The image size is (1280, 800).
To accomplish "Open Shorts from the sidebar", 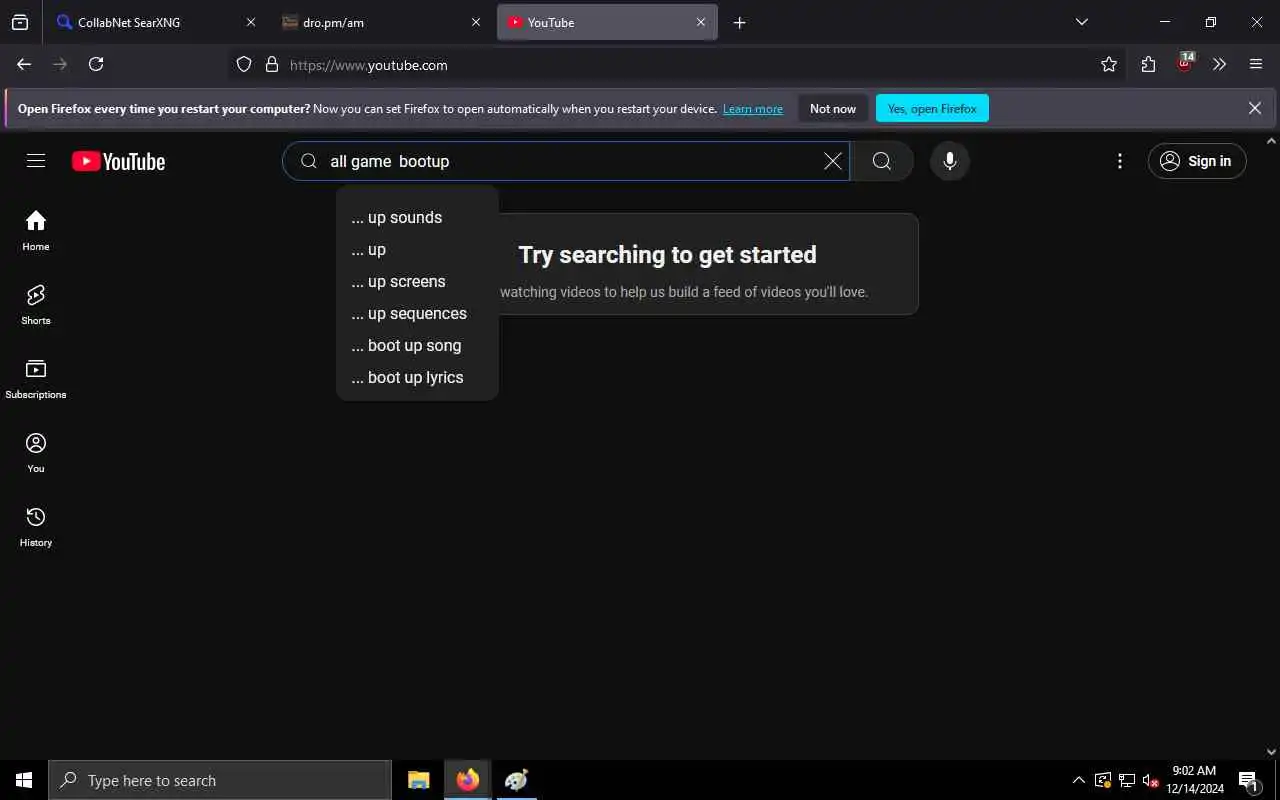I will coord(36,304).
